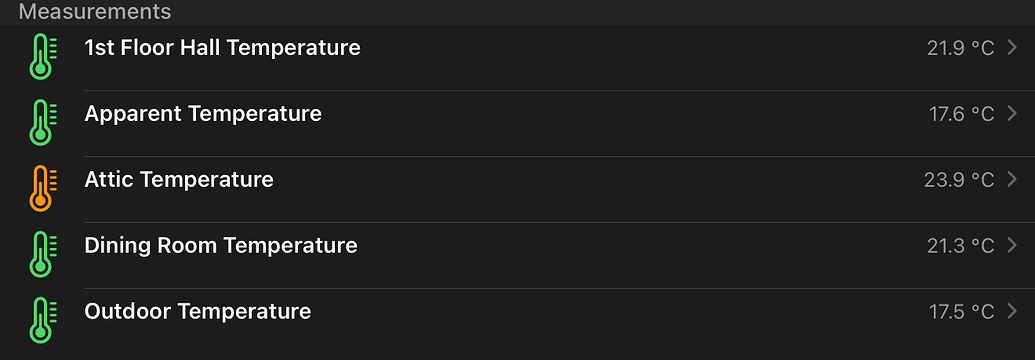Image resolution: width=1035 pixels, height=360 pixels.
Task: Expand 1st Floor Hall Temperature chevron
Action: (1013, 48)
